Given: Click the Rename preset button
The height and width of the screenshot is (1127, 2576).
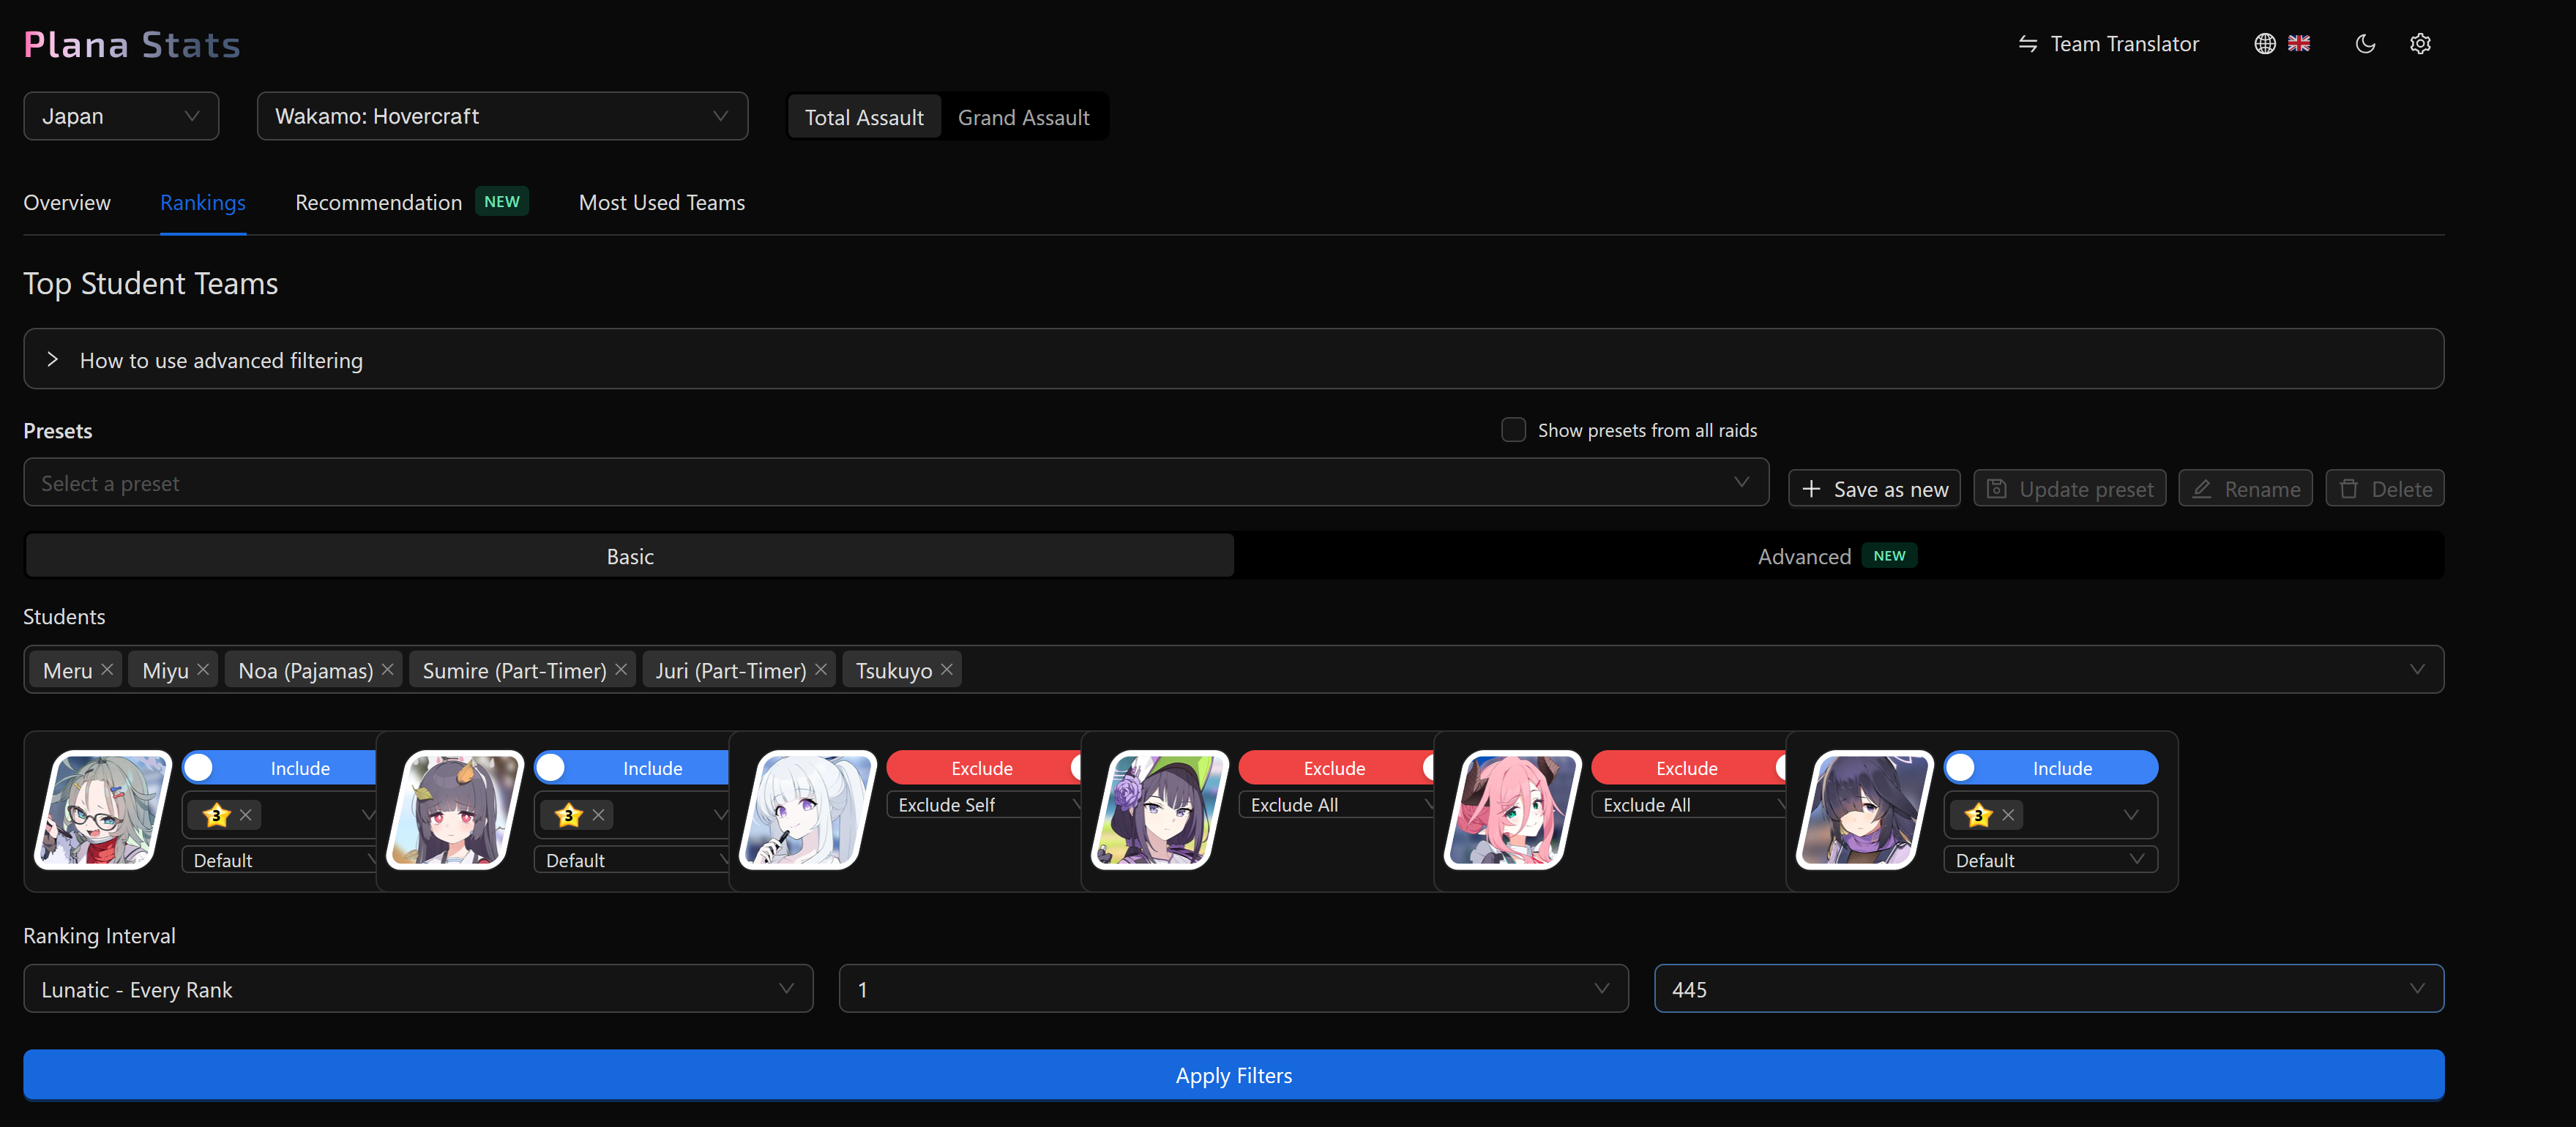Looking at the screenshot, I should click(2245, 488).
